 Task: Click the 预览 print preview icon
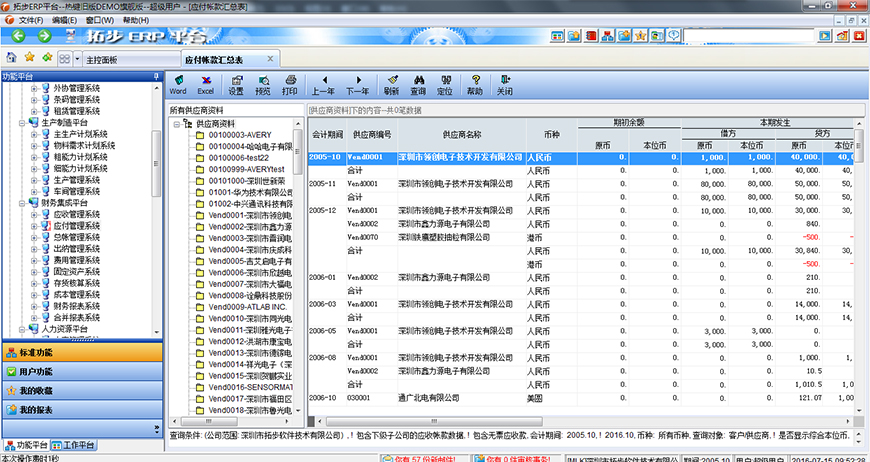click(263, 84)
